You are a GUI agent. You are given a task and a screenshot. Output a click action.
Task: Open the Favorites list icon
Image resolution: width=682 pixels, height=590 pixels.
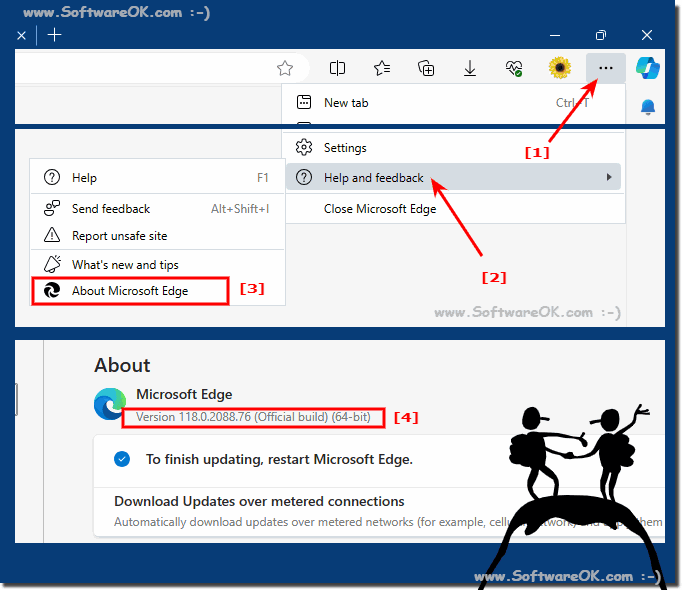[382, 68]
